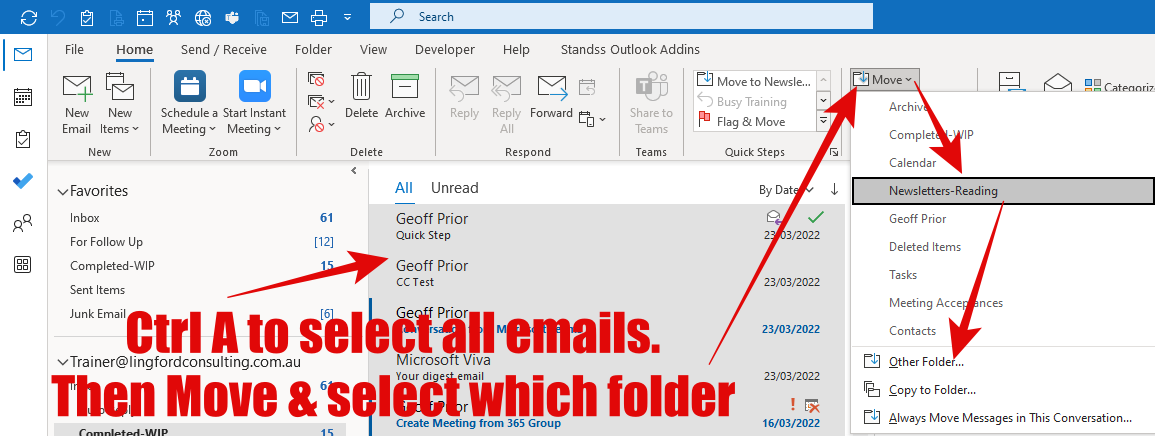Switch to the Unread filter tab
Viewport: 1155px width, 436px height.
click(454, 188)
